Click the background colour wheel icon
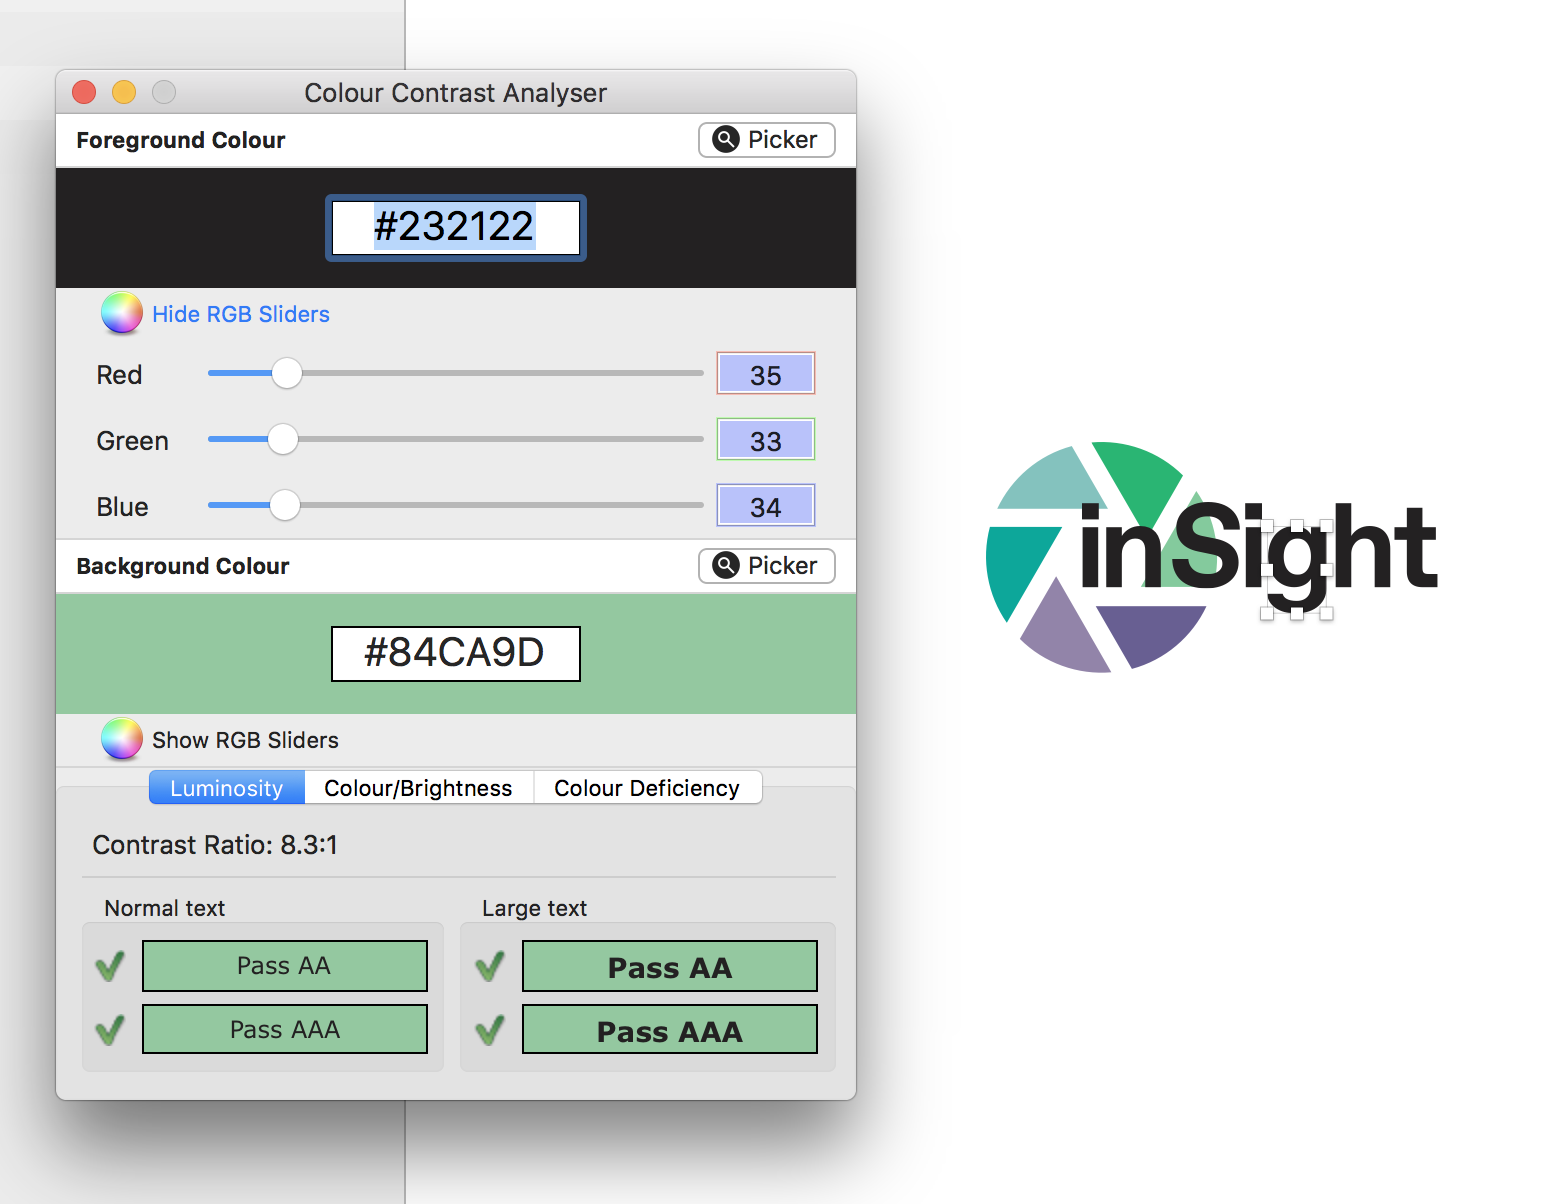 point(121,740)
